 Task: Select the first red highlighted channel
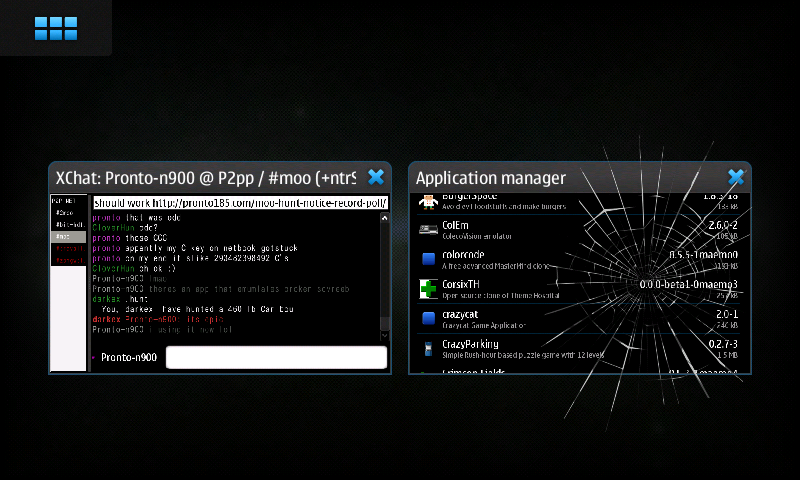click(66, 249)
